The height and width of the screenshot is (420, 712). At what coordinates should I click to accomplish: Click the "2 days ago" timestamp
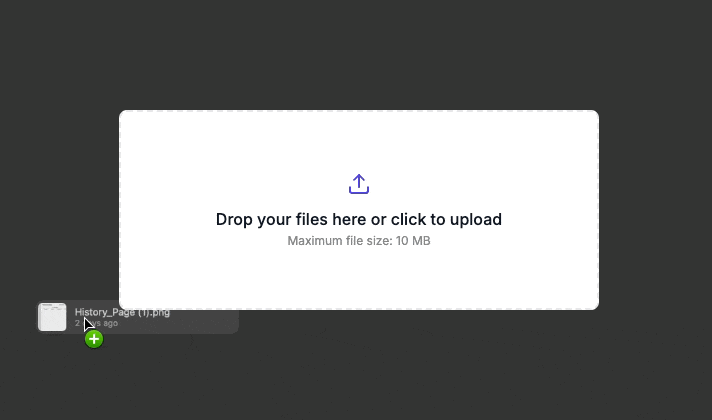click(96, 323)
